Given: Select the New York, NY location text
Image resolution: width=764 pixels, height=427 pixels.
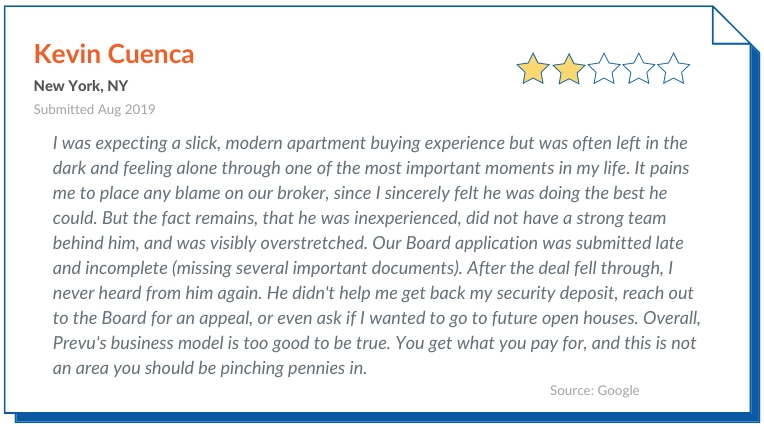Looking at the screenshot, I should click(81, 86).
